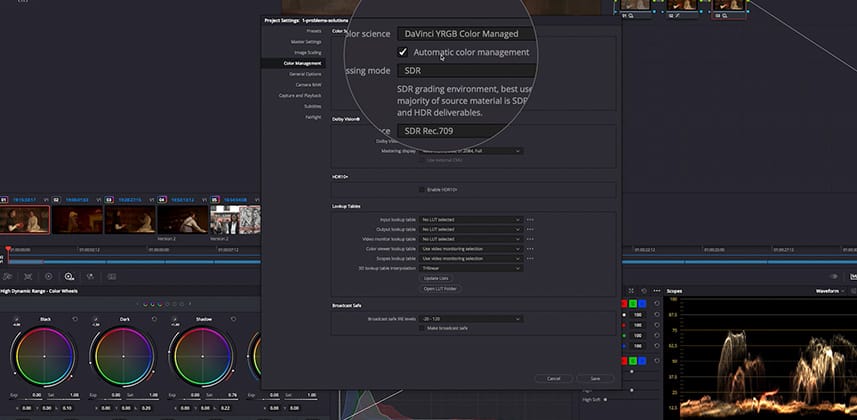Viewport: 857px width, 420px height.
Task: Open the Color Match palette icon
Action: point(28,277)
